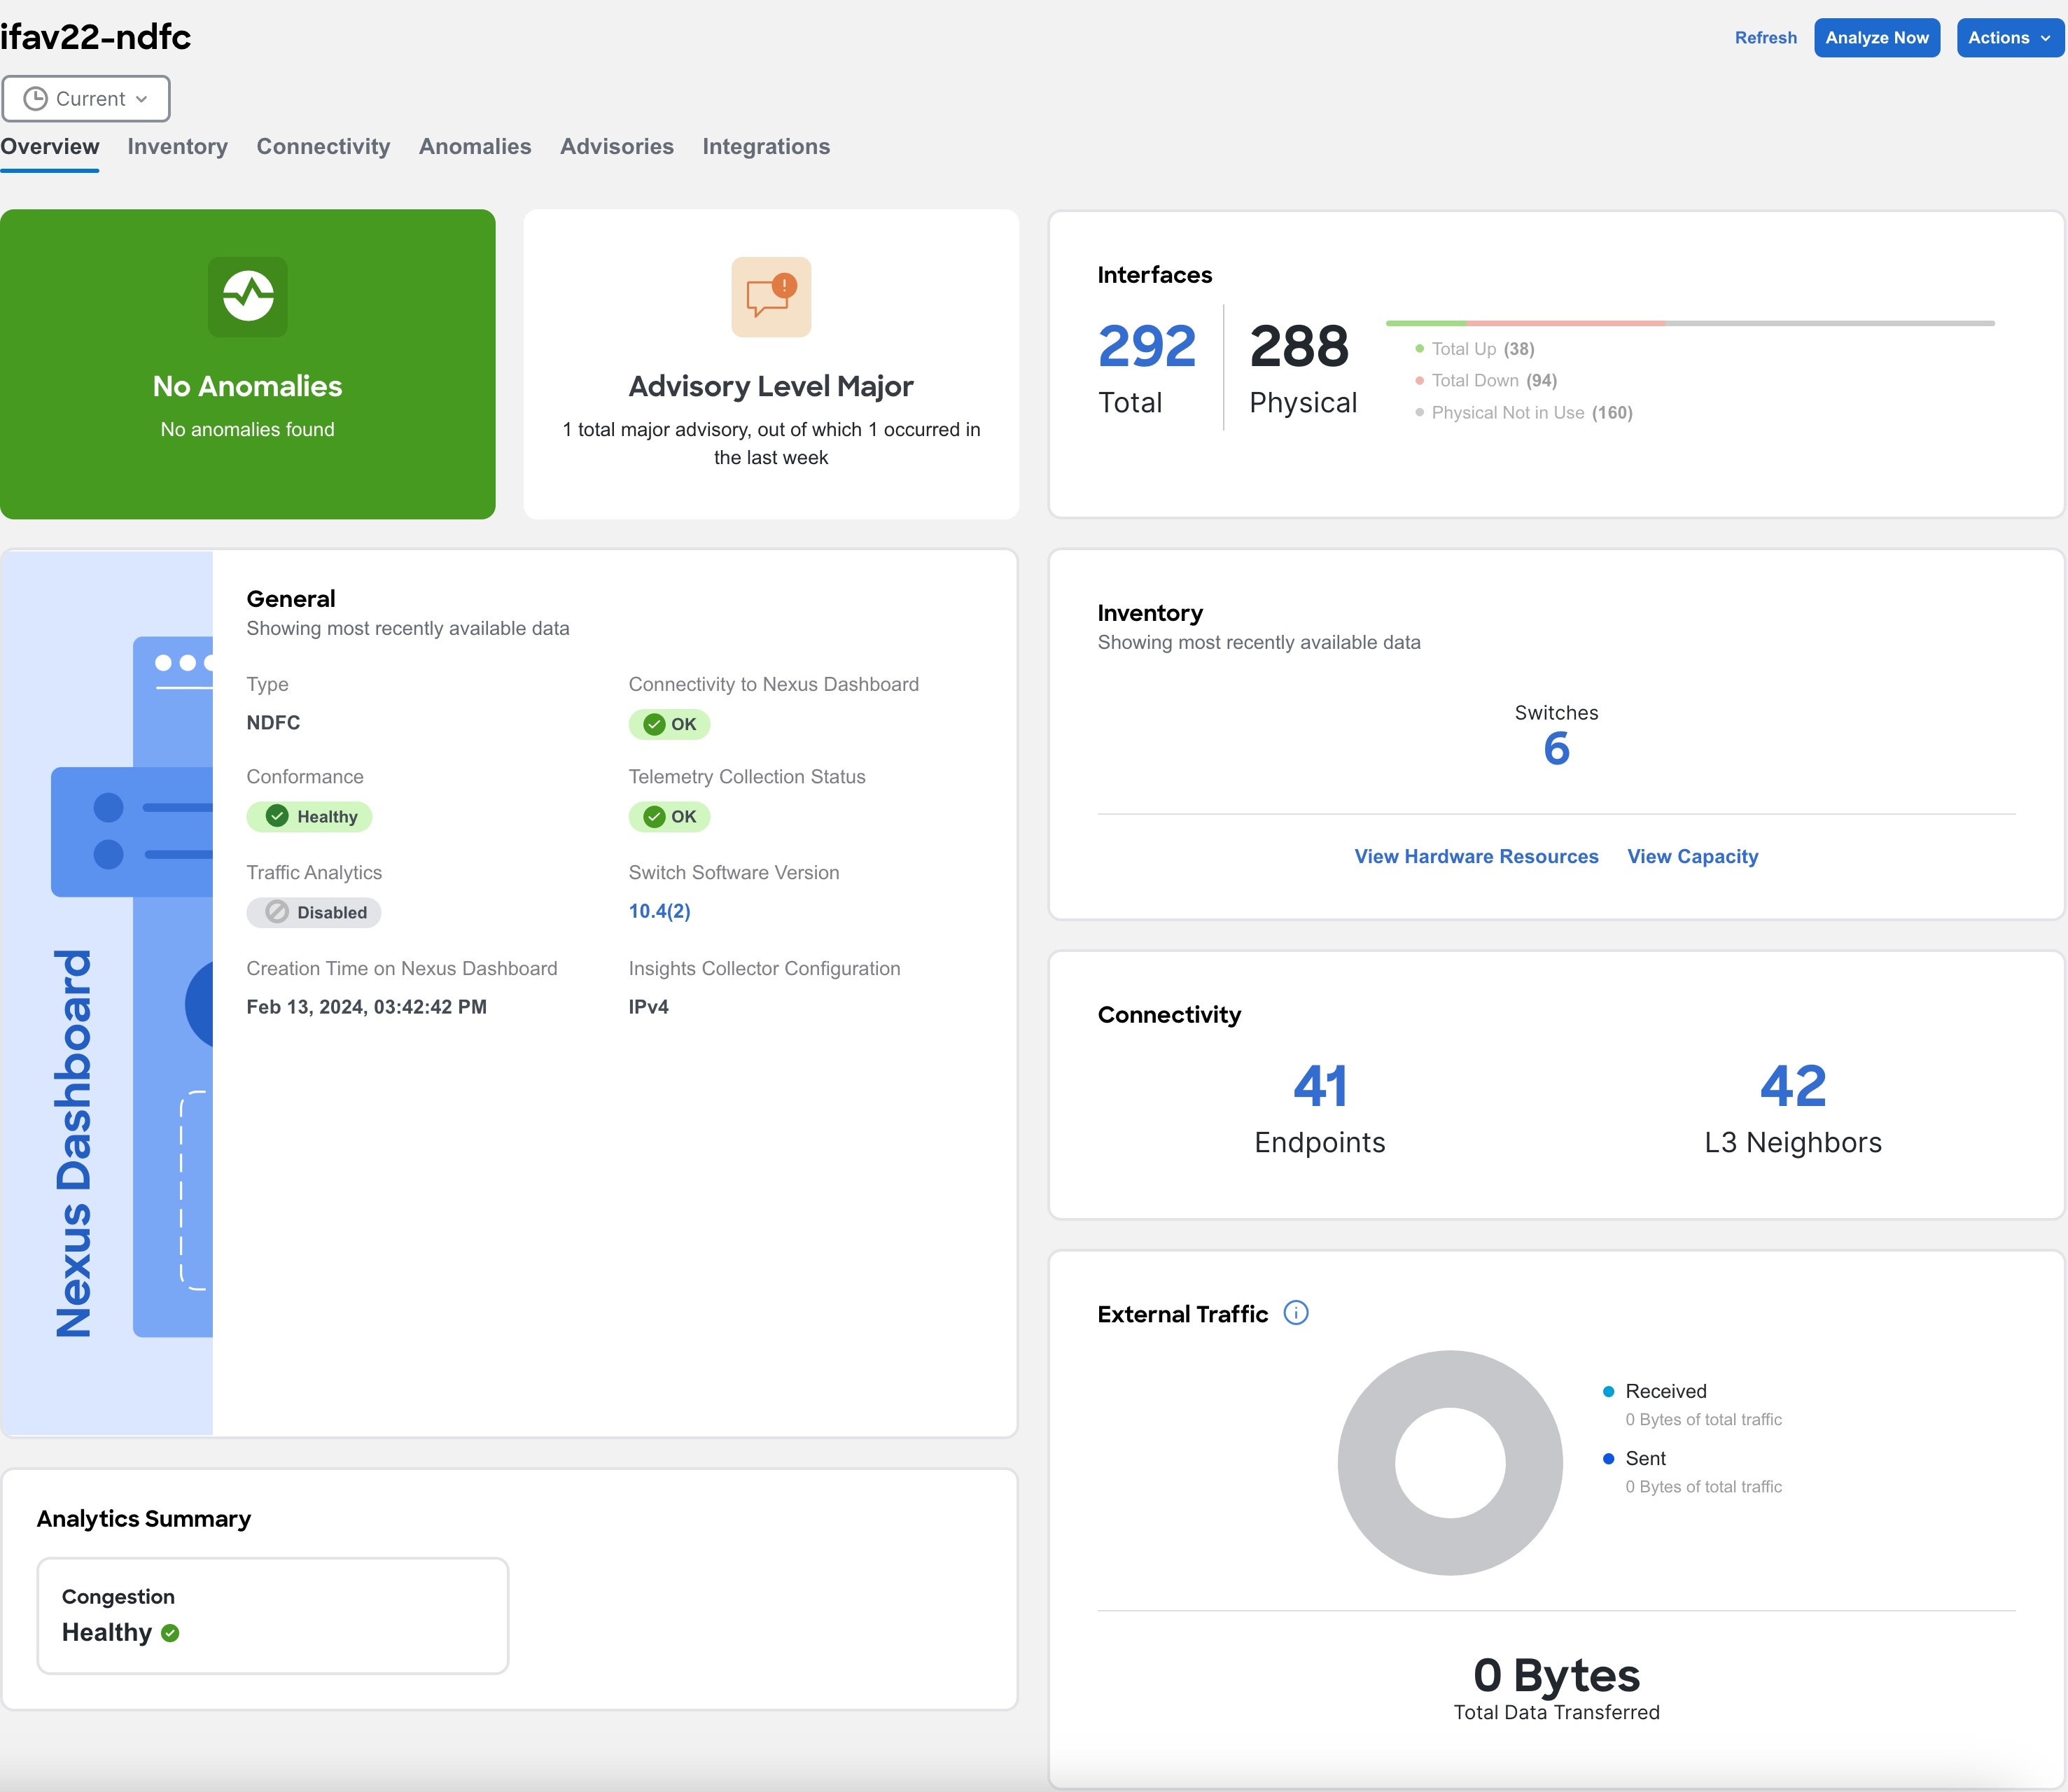Click the Advisory Level Major alert icon

769,295
